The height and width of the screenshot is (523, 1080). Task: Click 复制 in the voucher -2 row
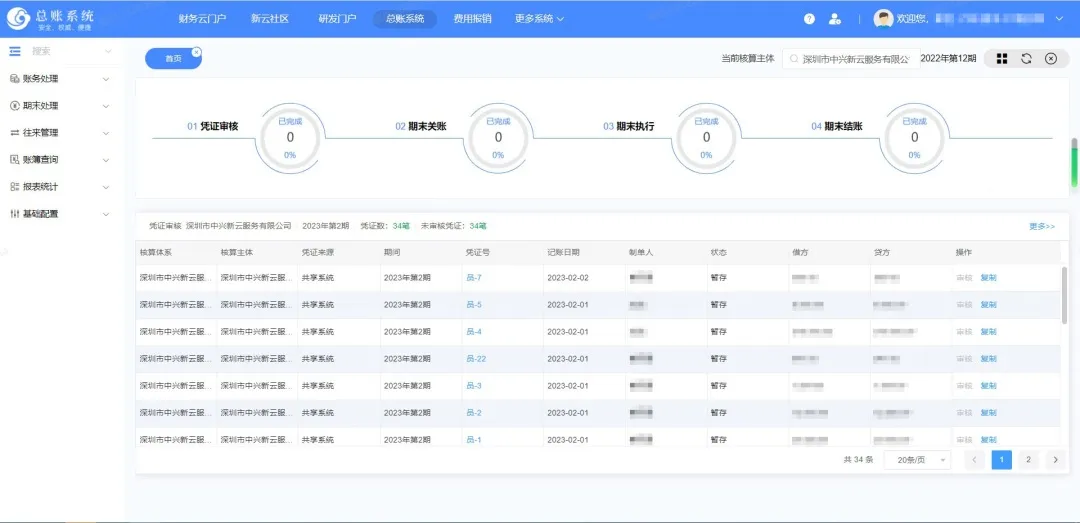(988, 413)
